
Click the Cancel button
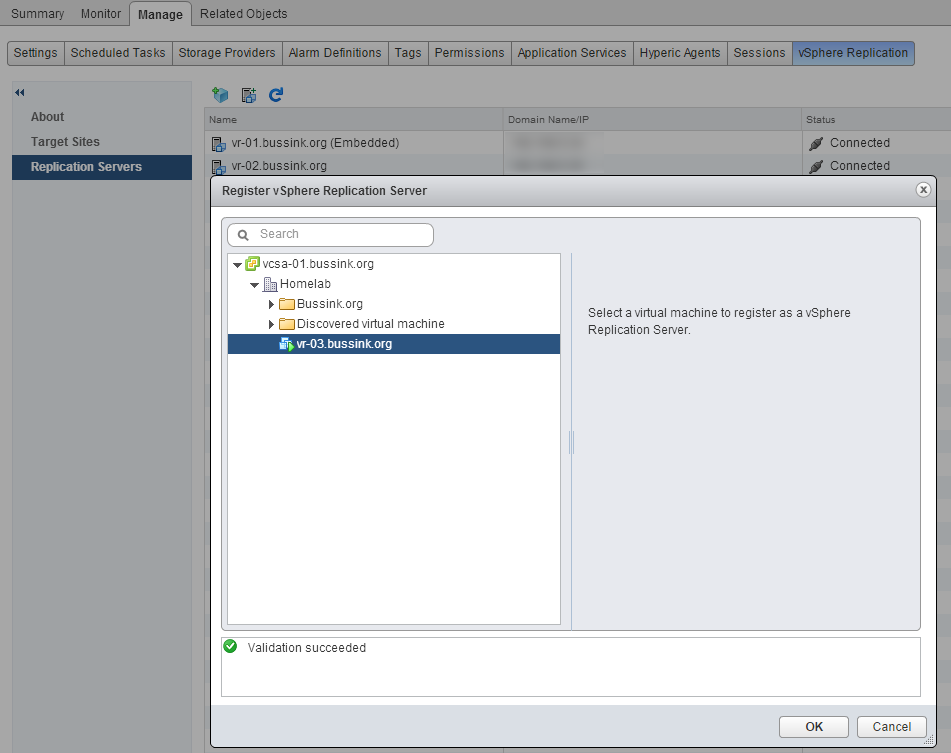pos(892,726)
